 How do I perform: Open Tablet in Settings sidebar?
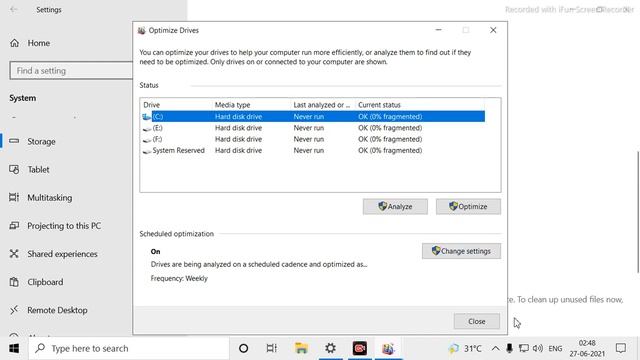tap(38, 170)
